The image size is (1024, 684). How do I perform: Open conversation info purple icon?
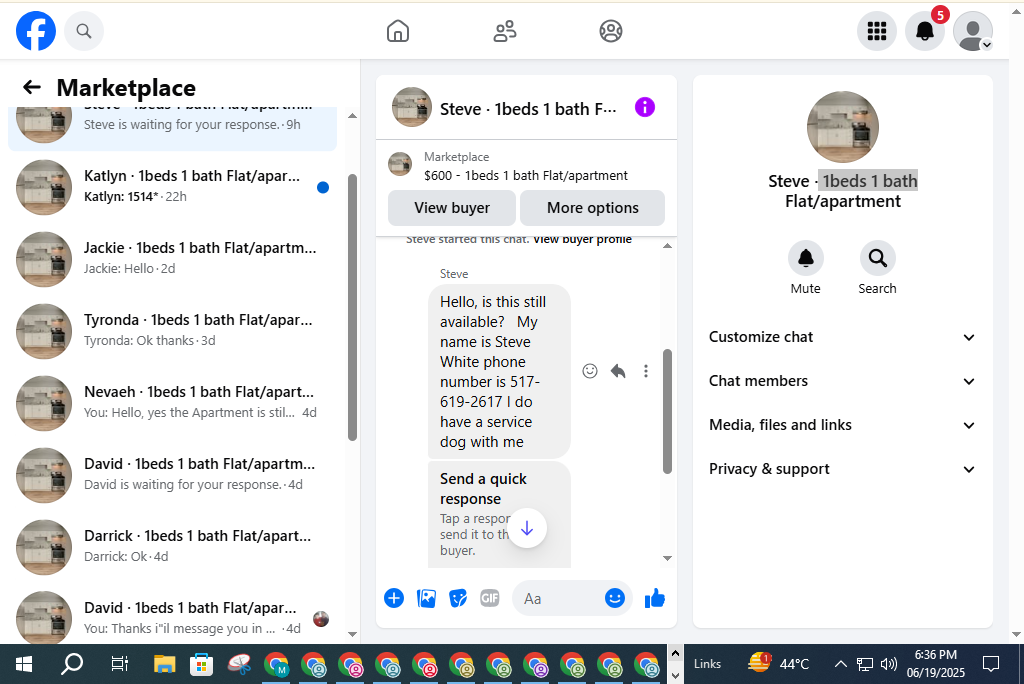(x=645, y=107)
